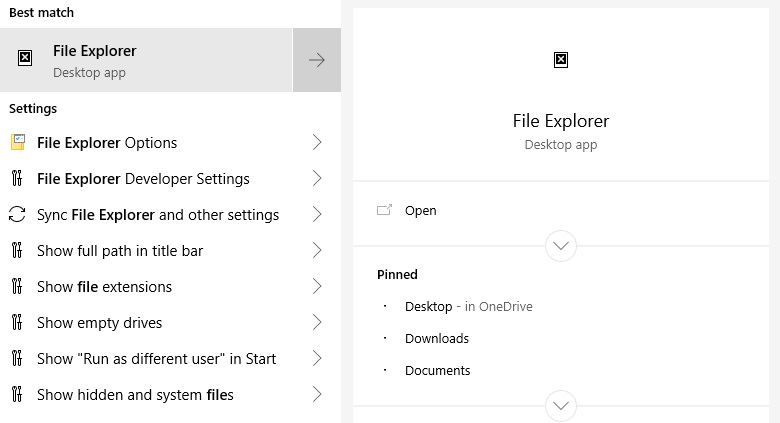Screen dimensions: 780x423
Task: Open pinned Documents folder
Action: click(x=437, y=370)
